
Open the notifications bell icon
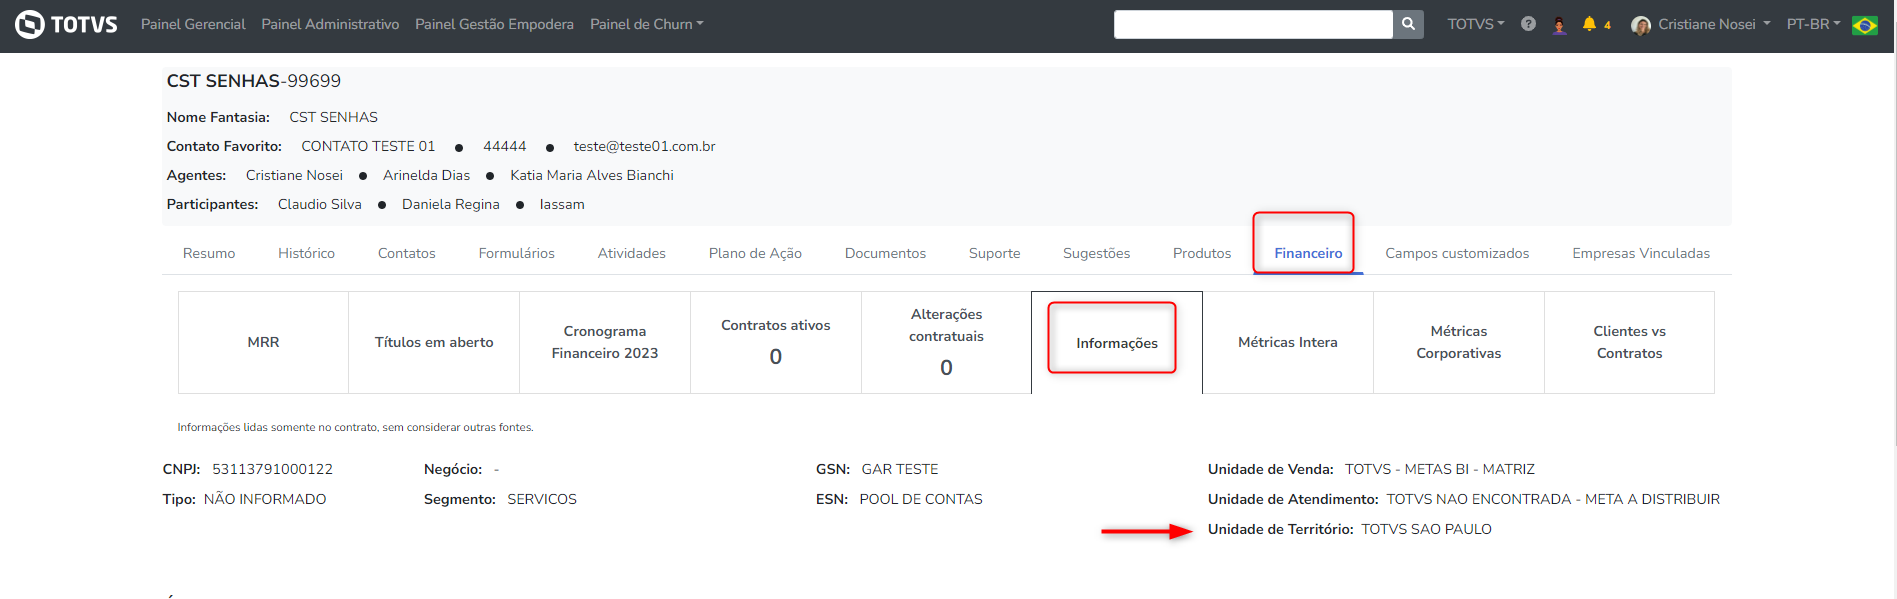pyautogui.click(x=1589, y=24)
